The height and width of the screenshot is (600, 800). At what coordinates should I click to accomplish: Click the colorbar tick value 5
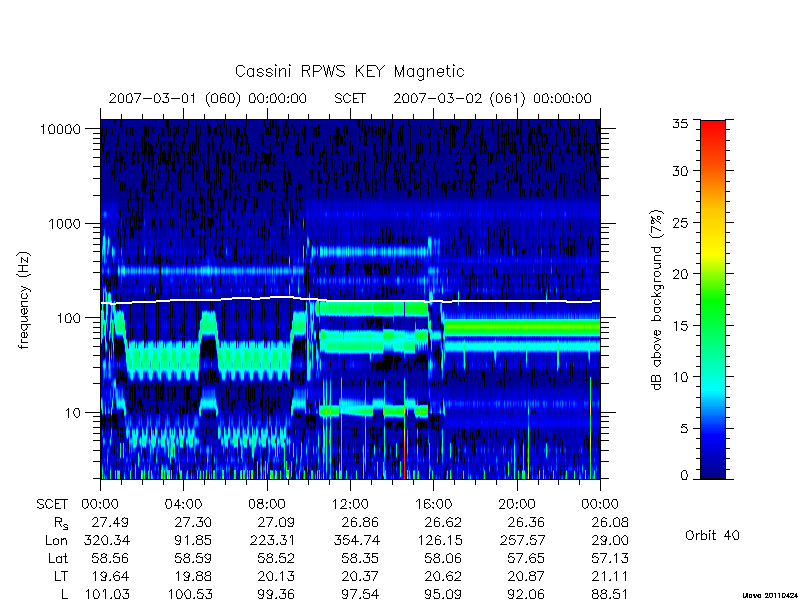(684, 428)
